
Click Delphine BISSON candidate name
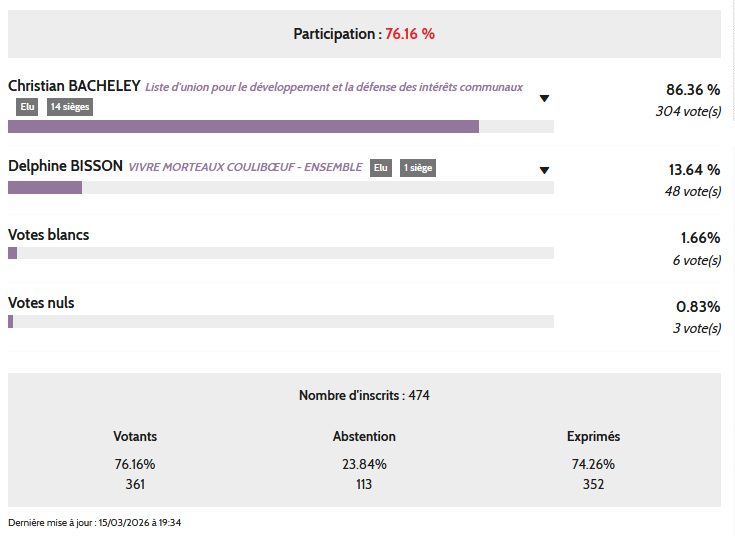click(x=65, y=166)
